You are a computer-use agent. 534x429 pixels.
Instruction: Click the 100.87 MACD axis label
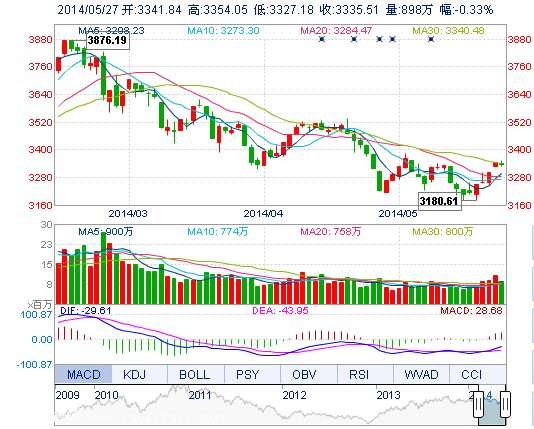click(36, 314)
